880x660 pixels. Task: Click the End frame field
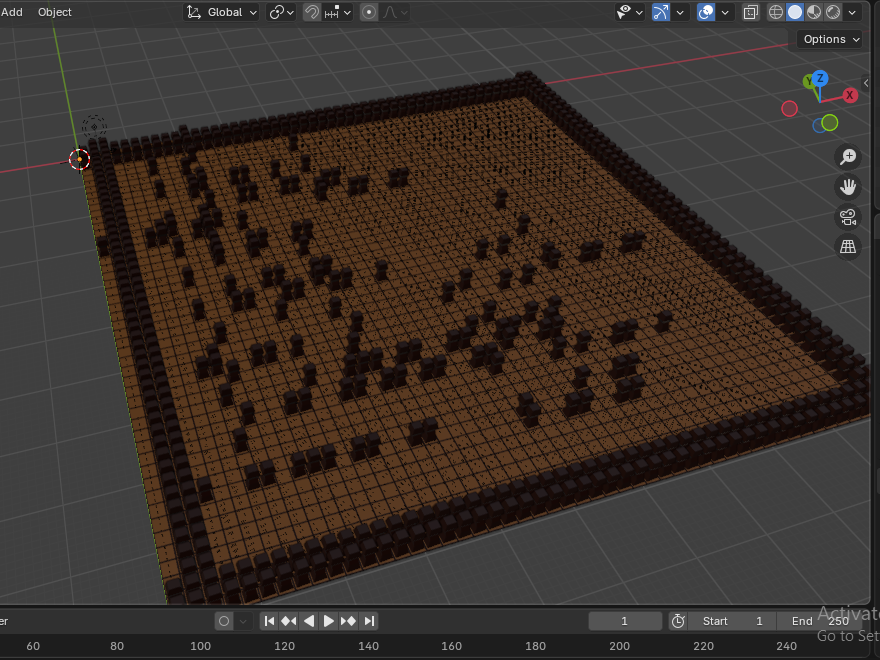[821, 621]
